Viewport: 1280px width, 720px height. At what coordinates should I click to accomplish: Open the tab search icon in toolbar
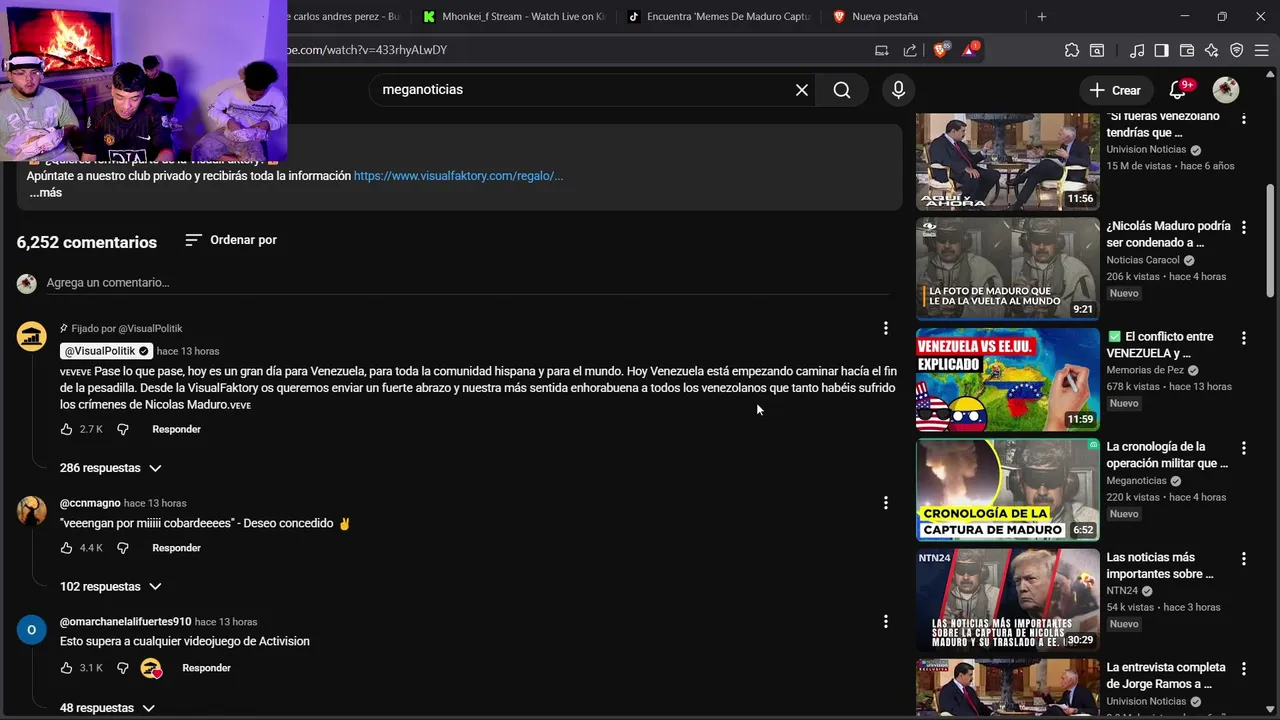pos(1097,50)
